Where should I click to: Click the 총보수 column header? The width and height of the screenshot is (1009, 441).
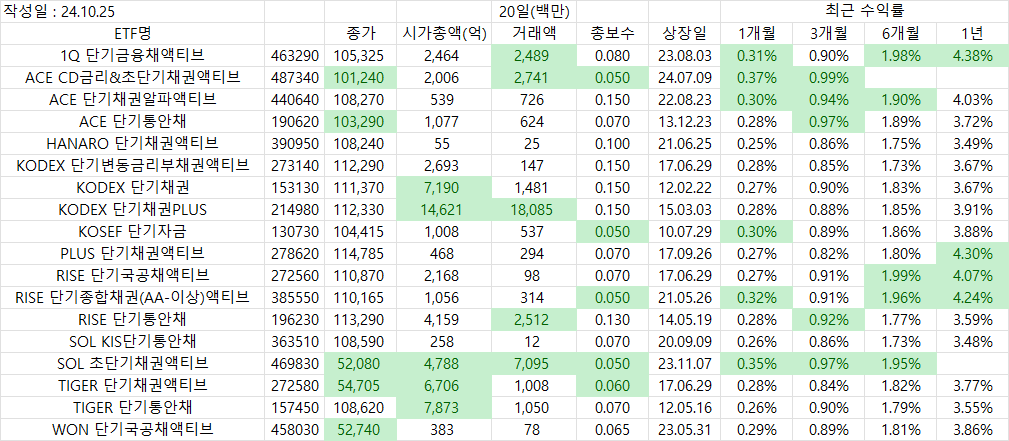[613, 33]
